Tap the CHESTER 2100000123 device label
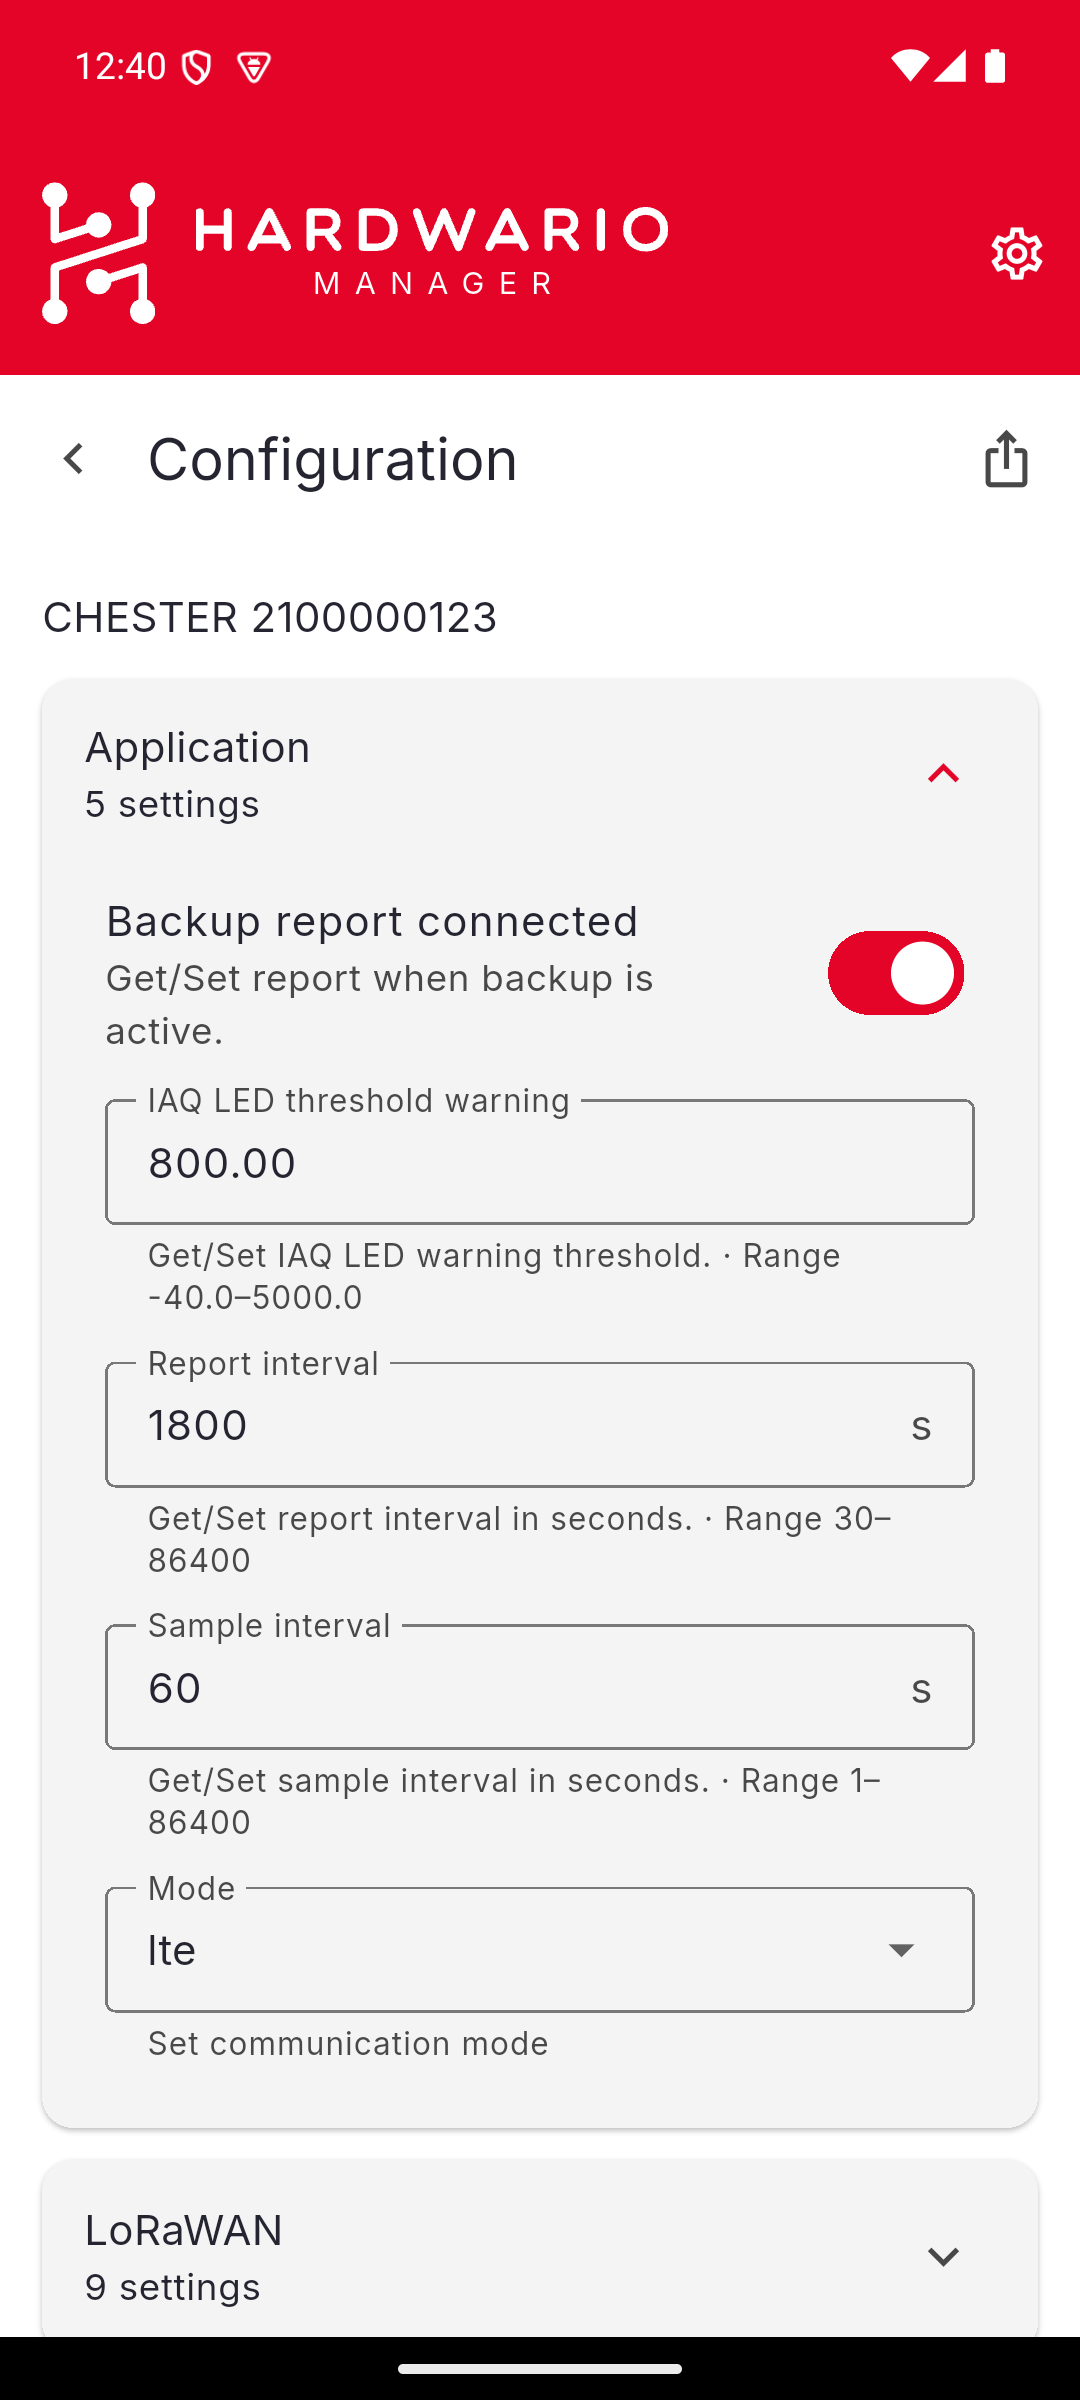Image resolution: width=1080 pixels, height=2400 pixels. [270, 617]
